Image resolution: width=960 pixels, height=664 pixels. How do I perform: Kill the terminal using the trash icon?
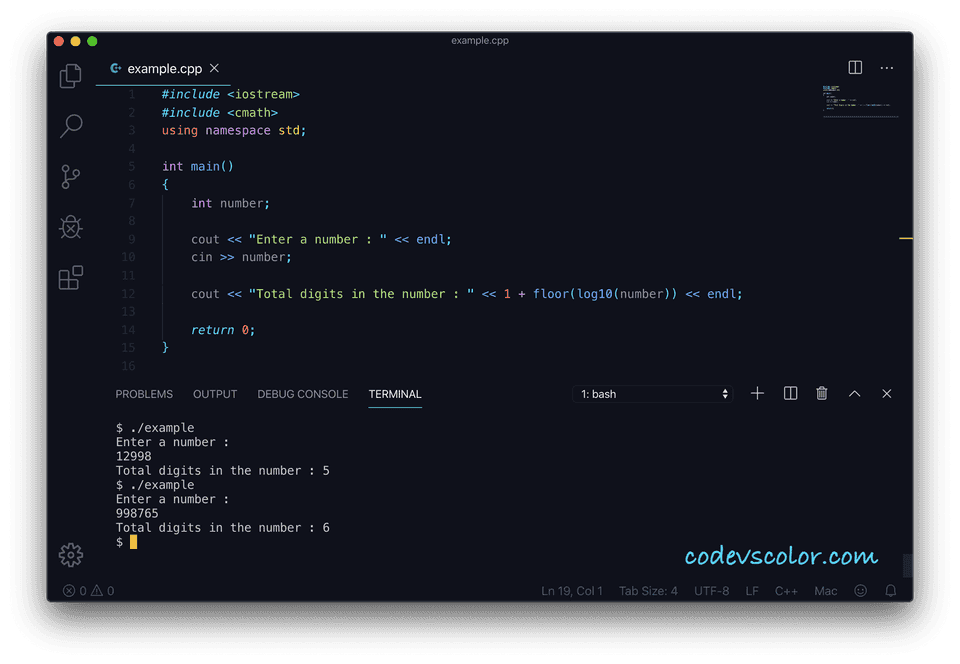(821, 393)
